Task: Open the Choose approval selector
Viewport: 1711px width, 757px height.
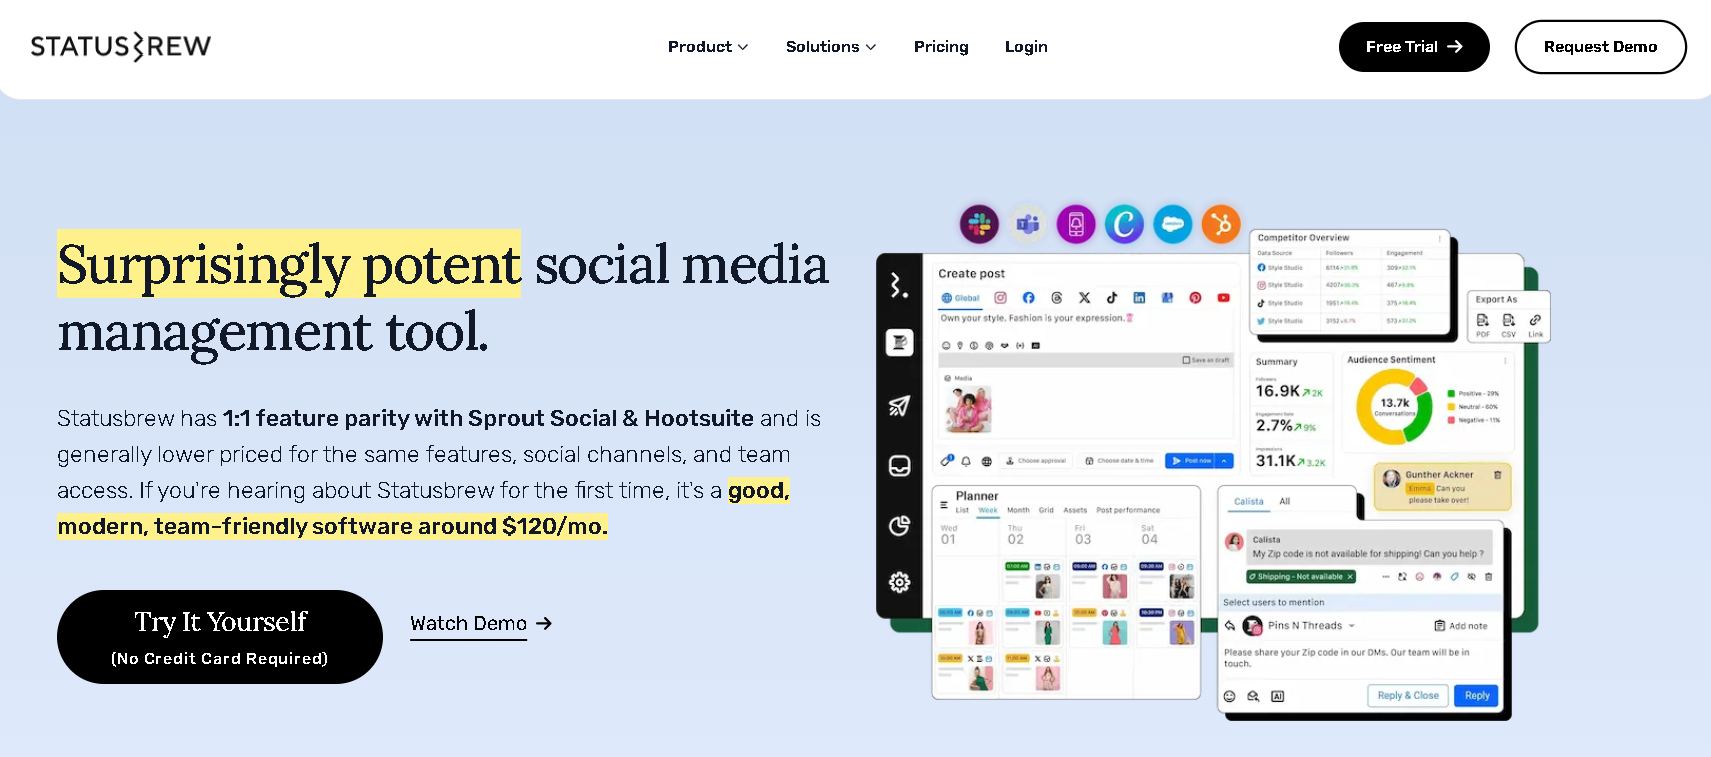Action: pyautogui.click(x=1035, y=461)
